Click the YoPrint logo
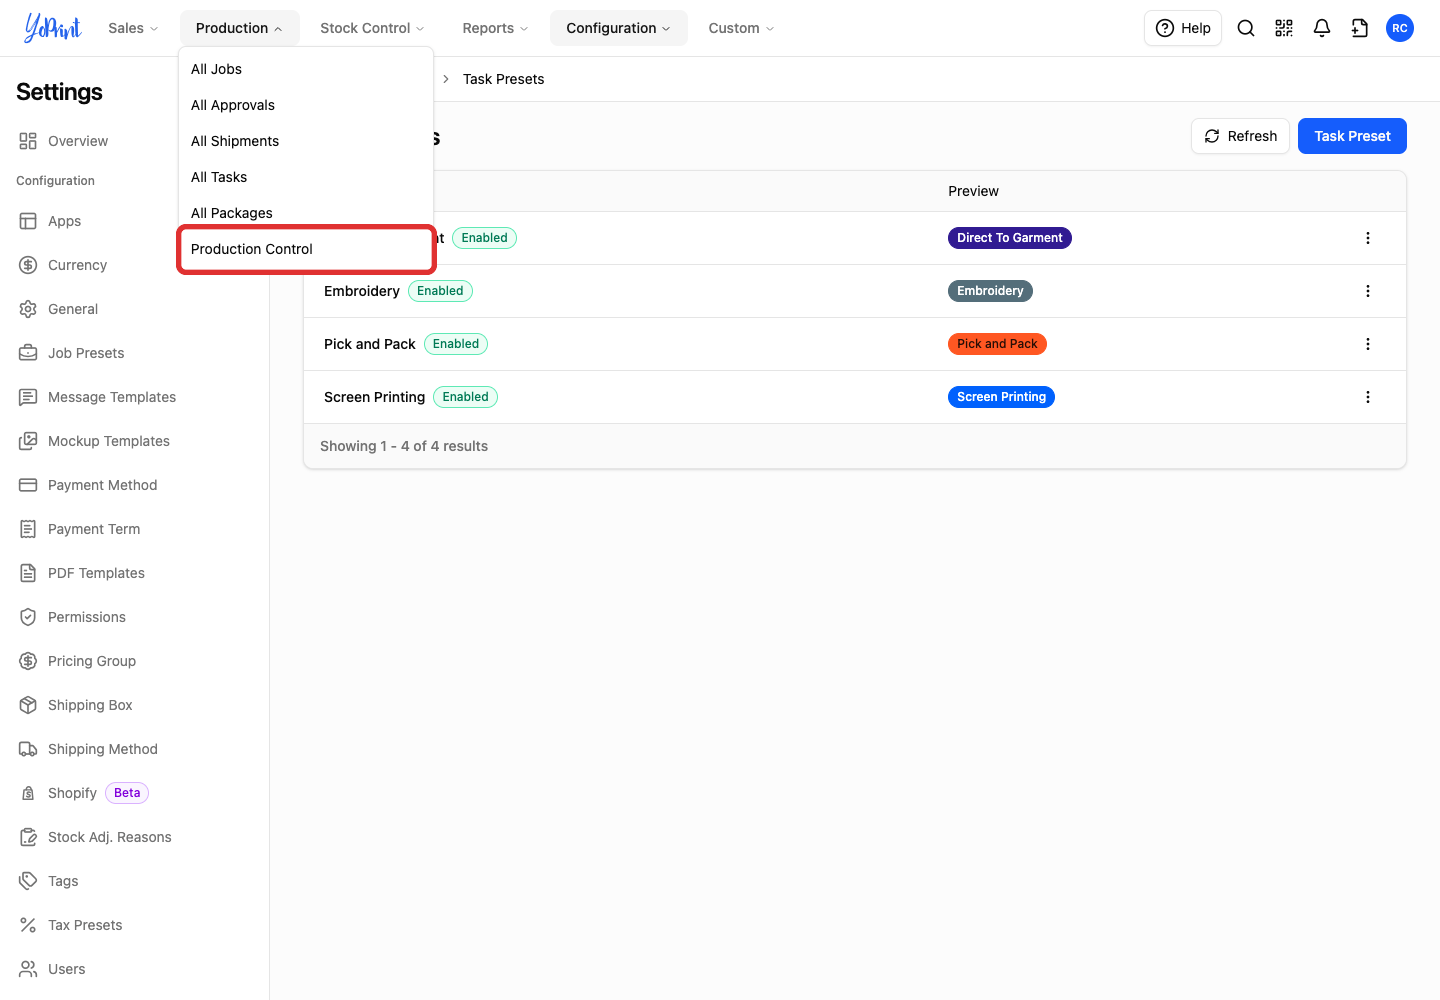 click(53, 28)
